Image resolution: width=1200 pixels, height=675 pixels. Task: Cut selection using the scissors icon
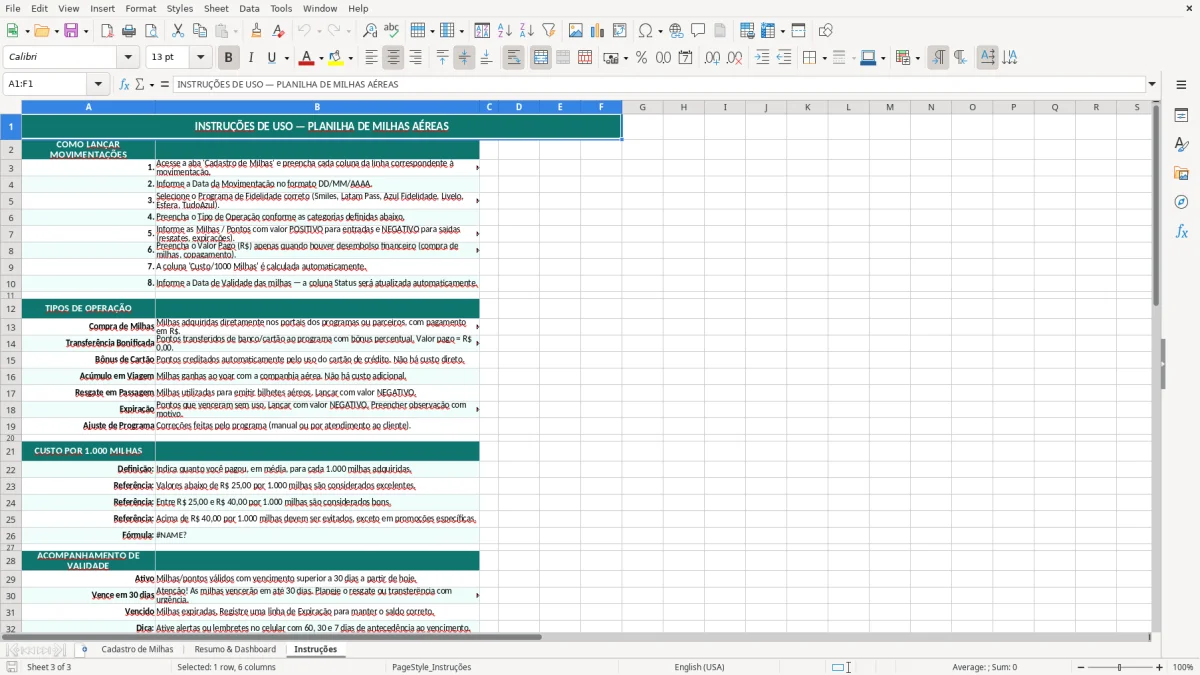(178, 31)
